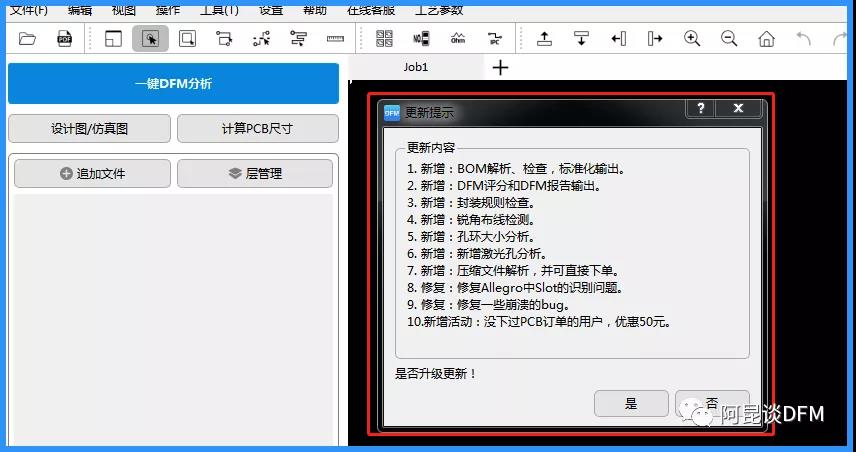Viewport: 856px width, 452px height.
Task: Switch to the Job1 tab
Action: click(416, 67)
